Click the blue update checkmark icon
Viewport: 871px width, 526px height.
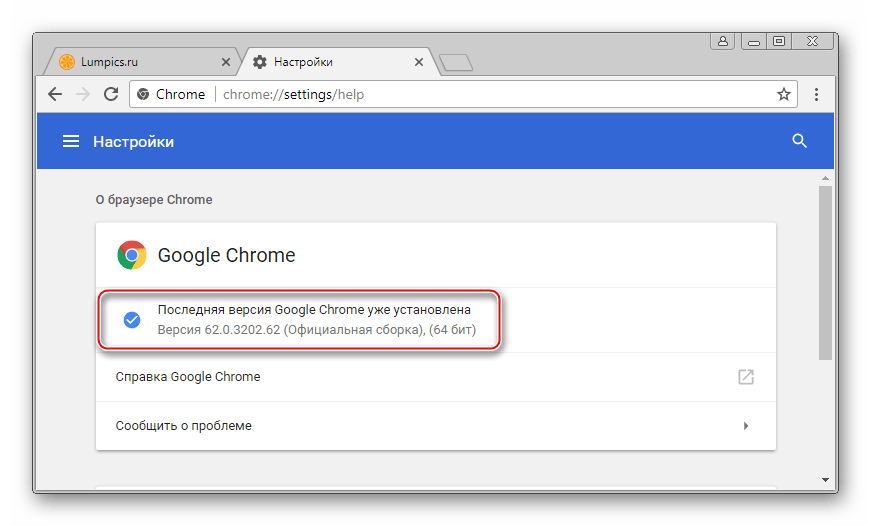[x=131, y=319]
